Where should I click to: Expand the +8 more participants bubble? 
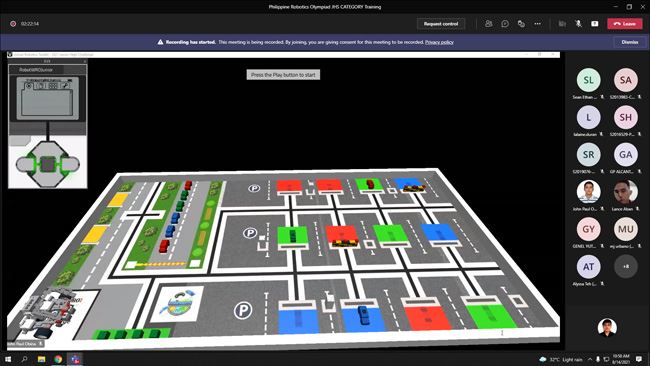coord(626,267)
